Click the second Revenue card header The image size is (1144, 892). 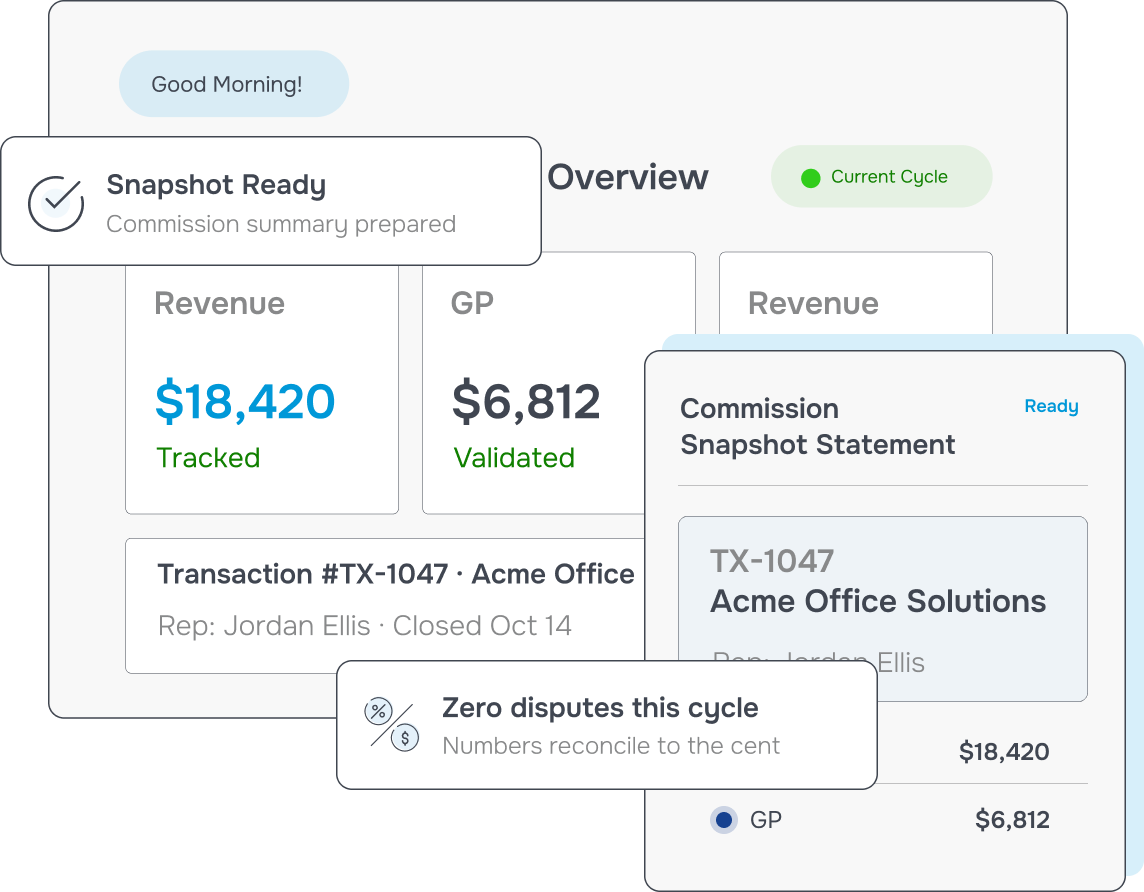813,303
